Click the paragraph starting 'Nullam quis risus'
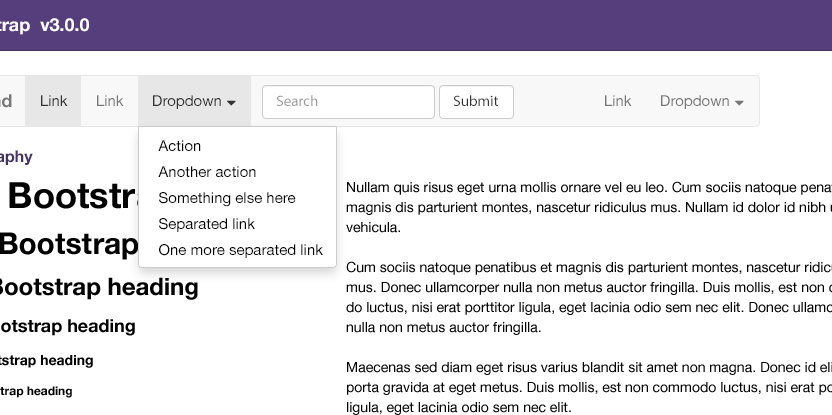The height and width of the screenshot is (415, 832). click(588, 208)
